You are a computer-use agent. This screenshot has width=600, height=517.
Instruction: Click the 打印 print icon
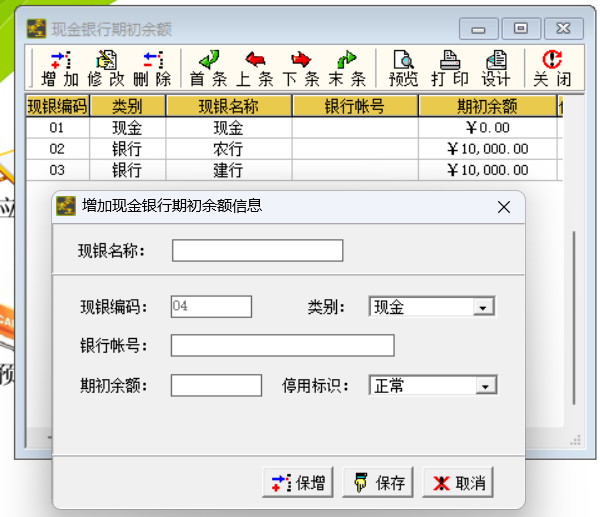(x=450, y=68)
